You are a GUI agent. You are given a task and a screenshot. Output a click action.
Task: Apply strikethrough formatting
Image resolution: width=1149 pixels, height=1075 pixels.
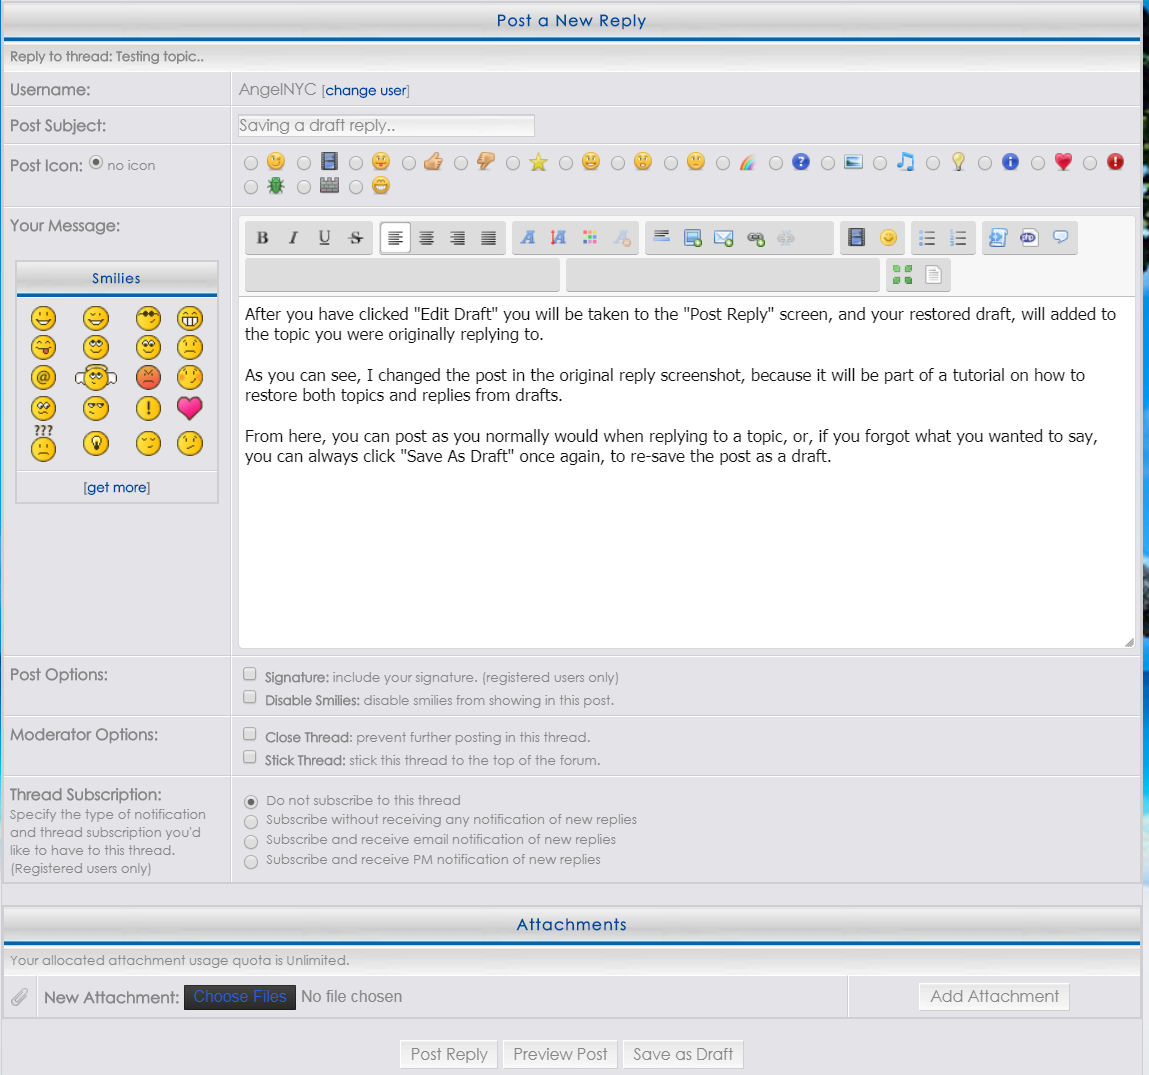tap(355, 237)
